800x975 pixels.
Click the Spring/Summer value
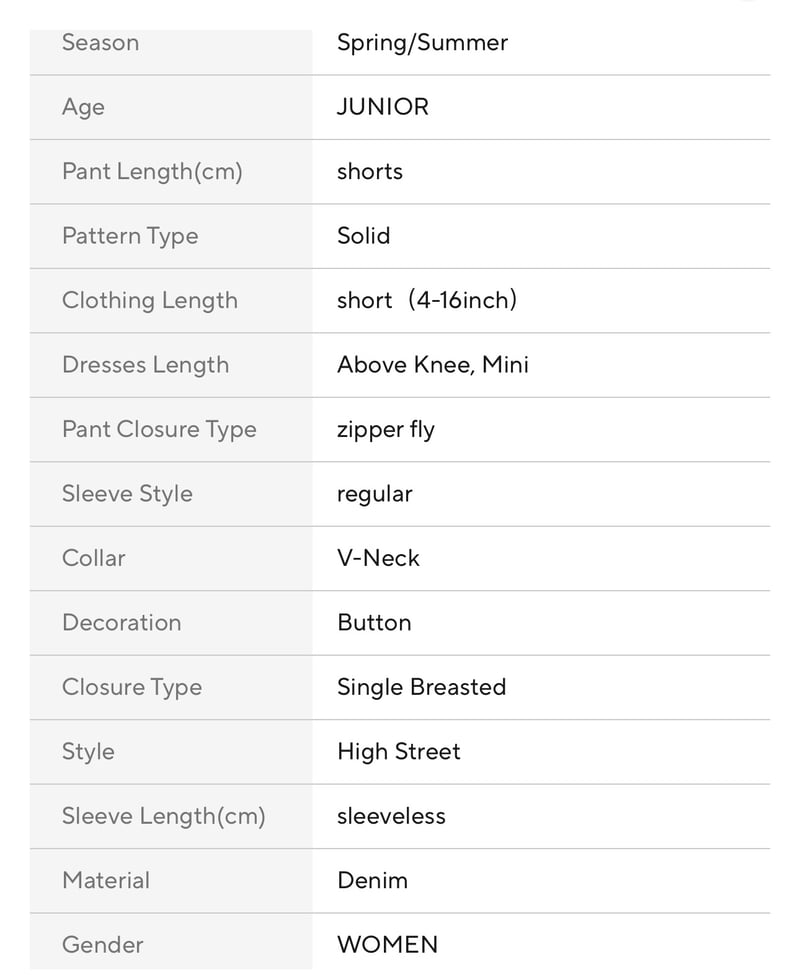[422, 43]
